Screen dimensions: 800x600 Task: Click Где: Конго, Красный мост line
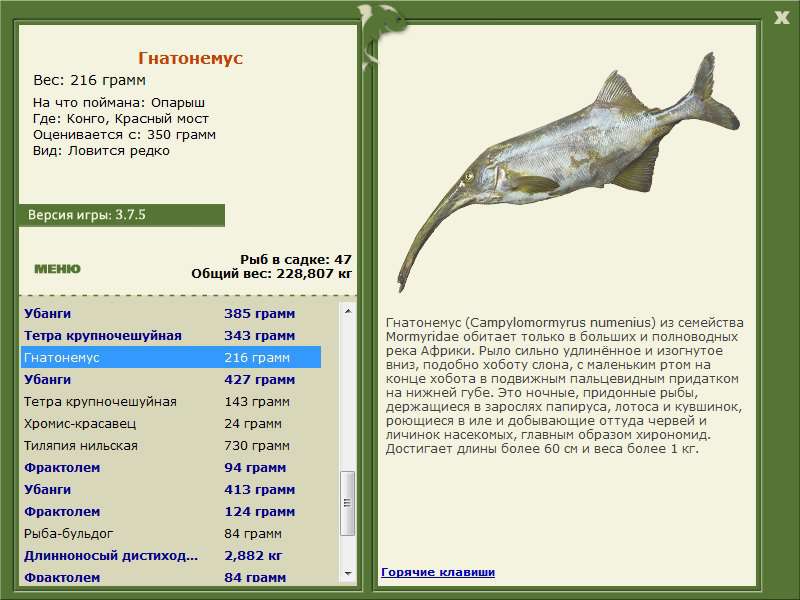121,119
